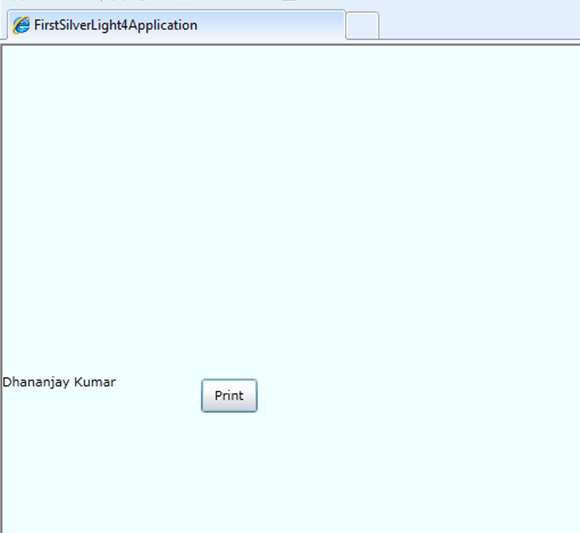Image resolution: width=580 pixels, height=533 pixels.
Task: Click the Internet Explorer icon on the tab
Action: (x=21, y=25)
